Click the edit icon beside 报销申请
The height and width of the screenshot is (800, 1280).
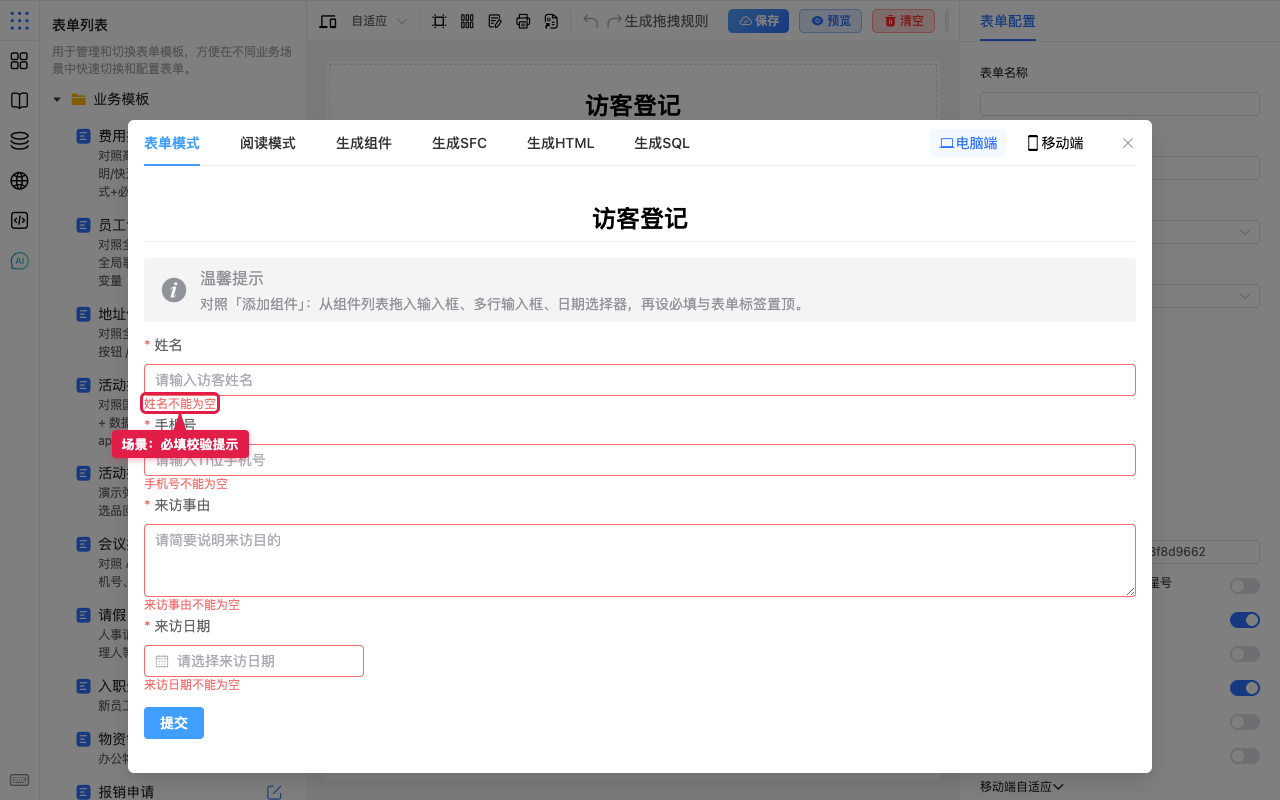274,792
